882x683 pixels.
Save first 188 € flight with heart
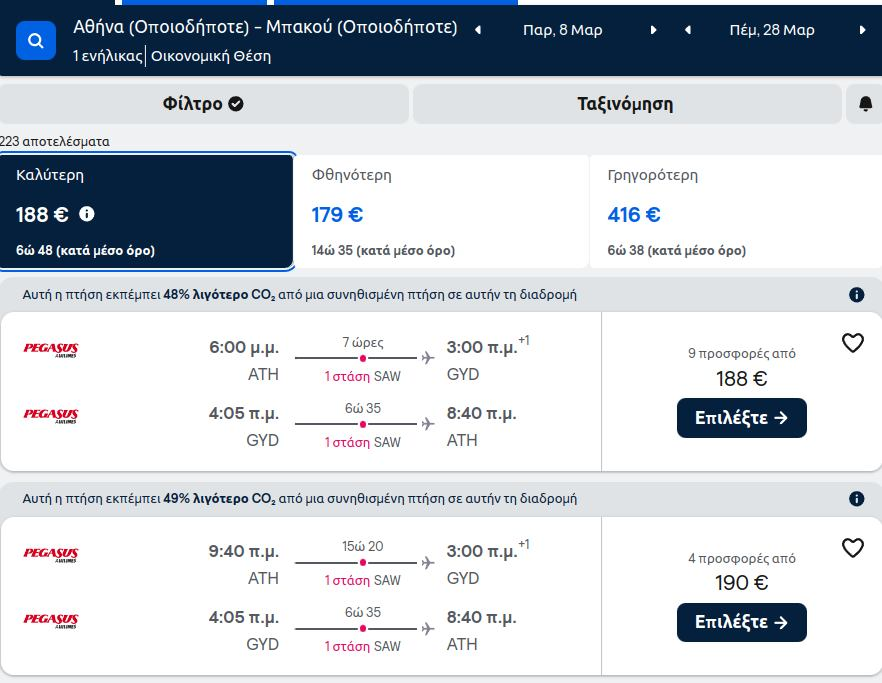point(852,343)
